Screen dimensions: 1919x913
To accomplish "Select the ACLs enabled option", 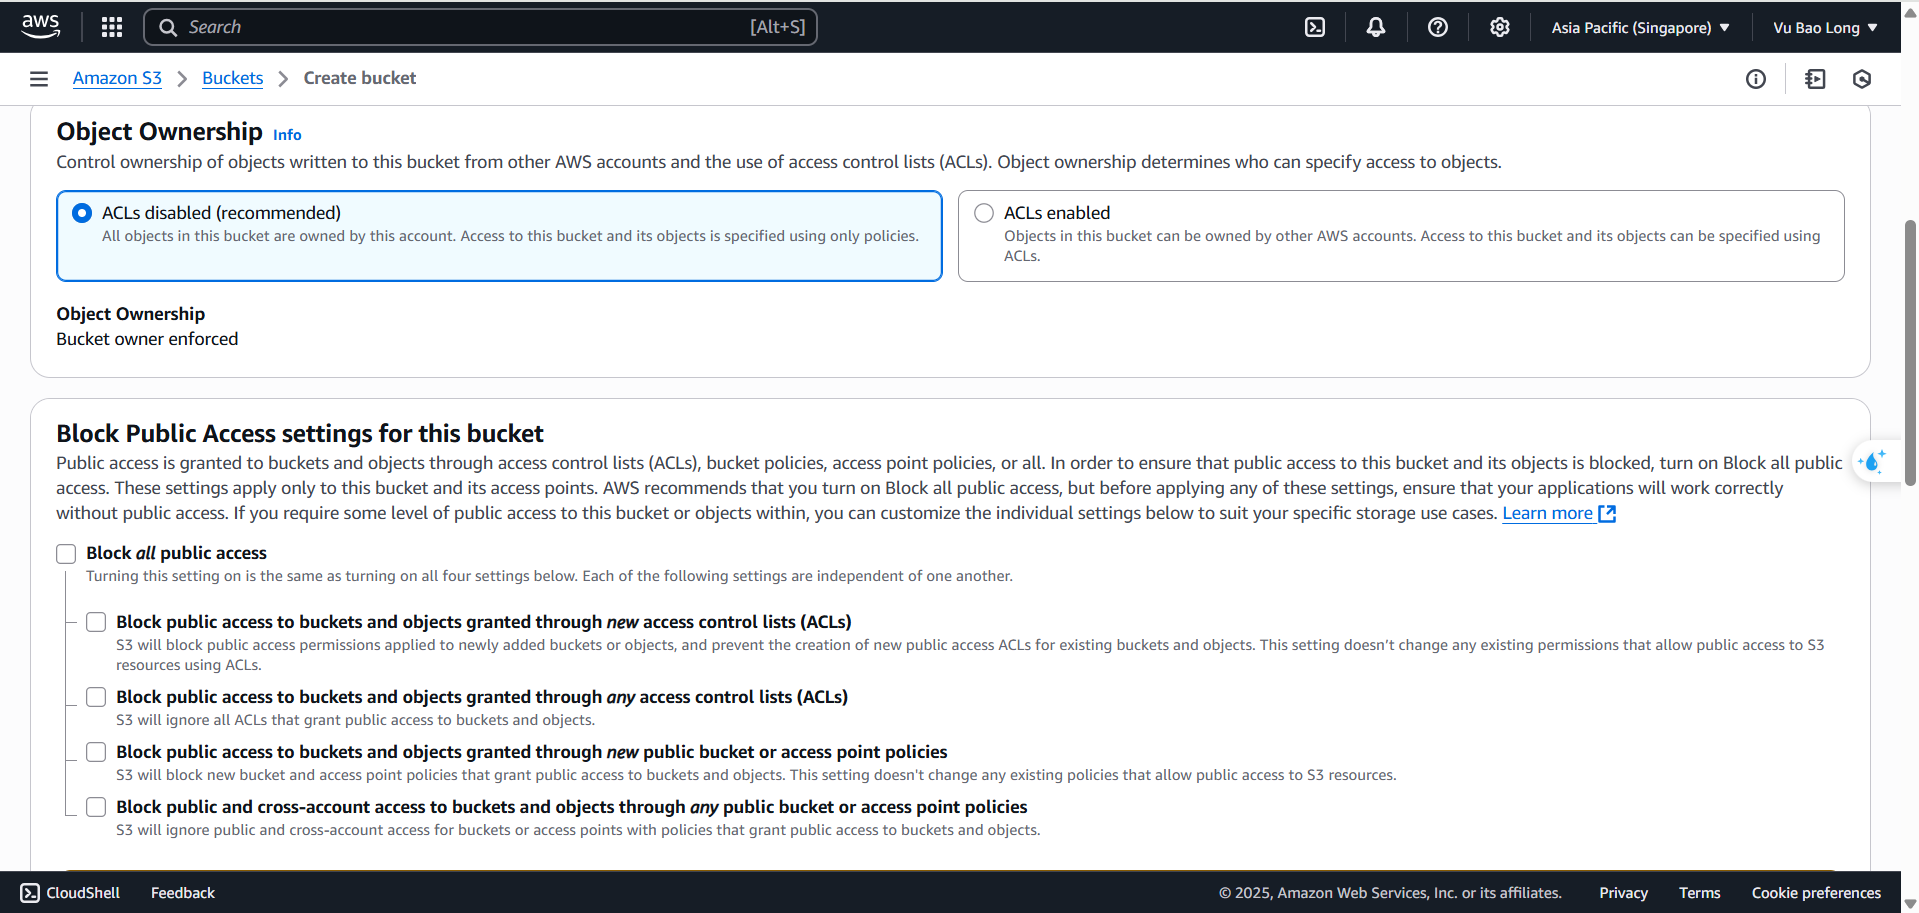I will pyautogui.click(x=984, y=213).
